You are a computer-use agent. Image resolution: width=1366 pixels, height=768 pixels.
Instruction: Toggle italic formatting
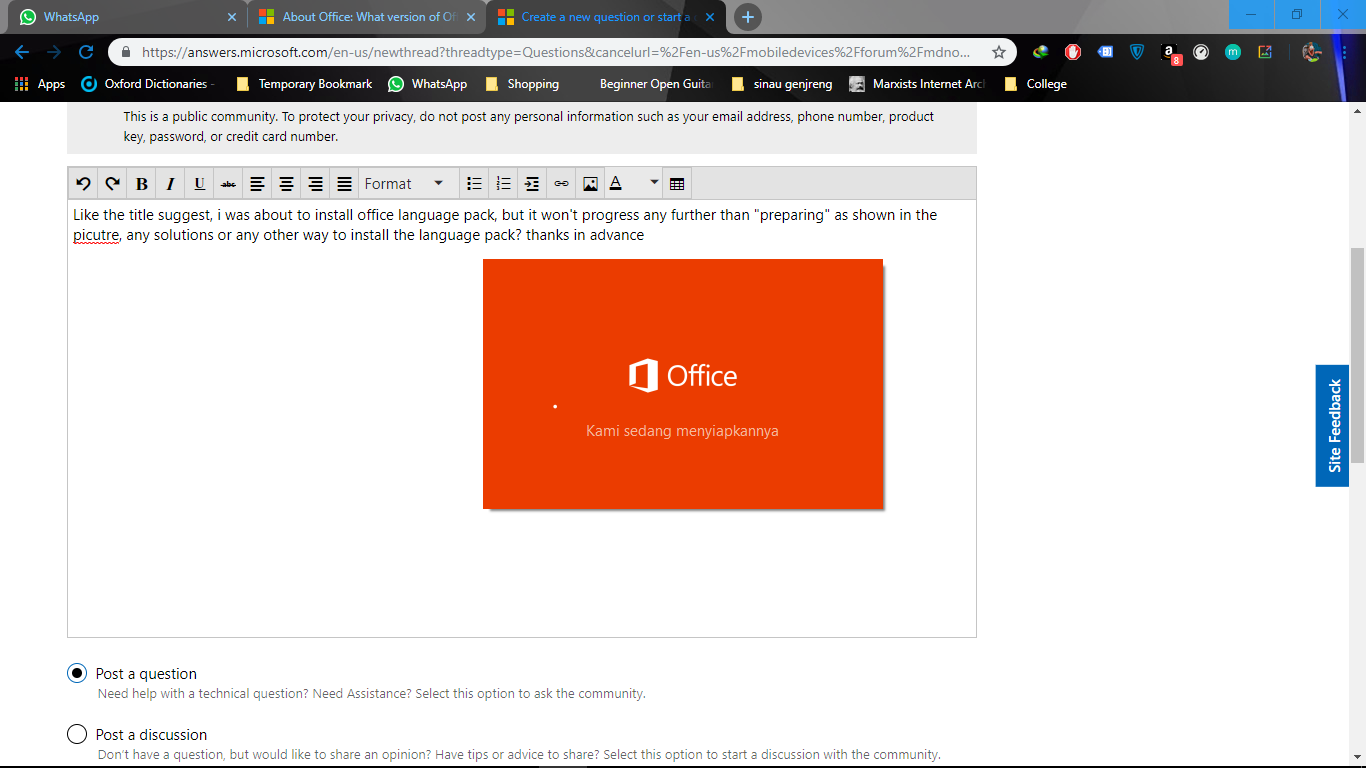click(171, 184)
